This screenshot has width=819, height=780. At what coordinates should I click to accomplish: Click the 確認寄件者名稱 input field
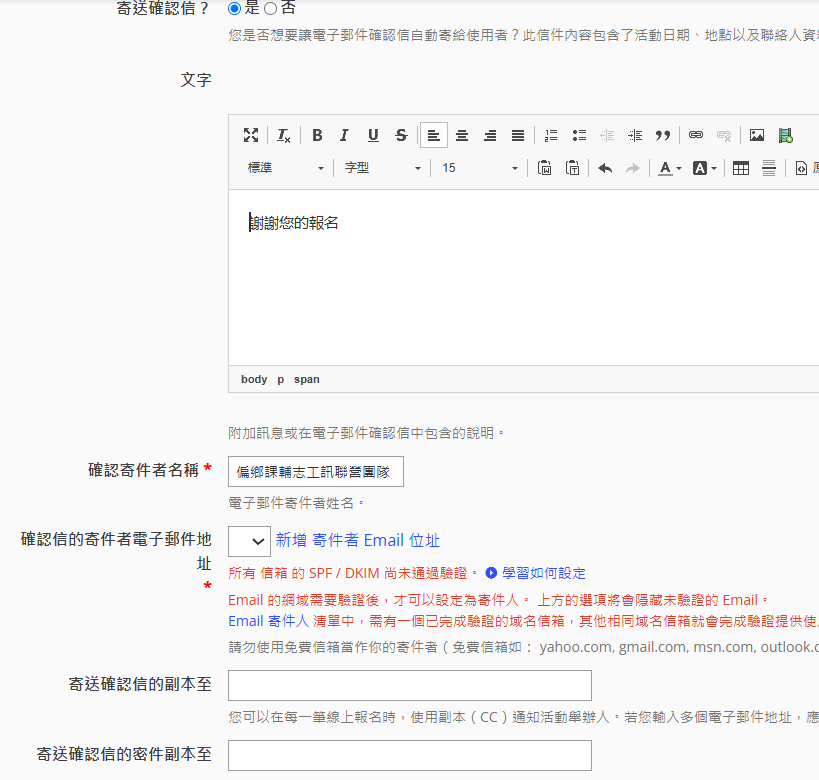click(316, 472)
